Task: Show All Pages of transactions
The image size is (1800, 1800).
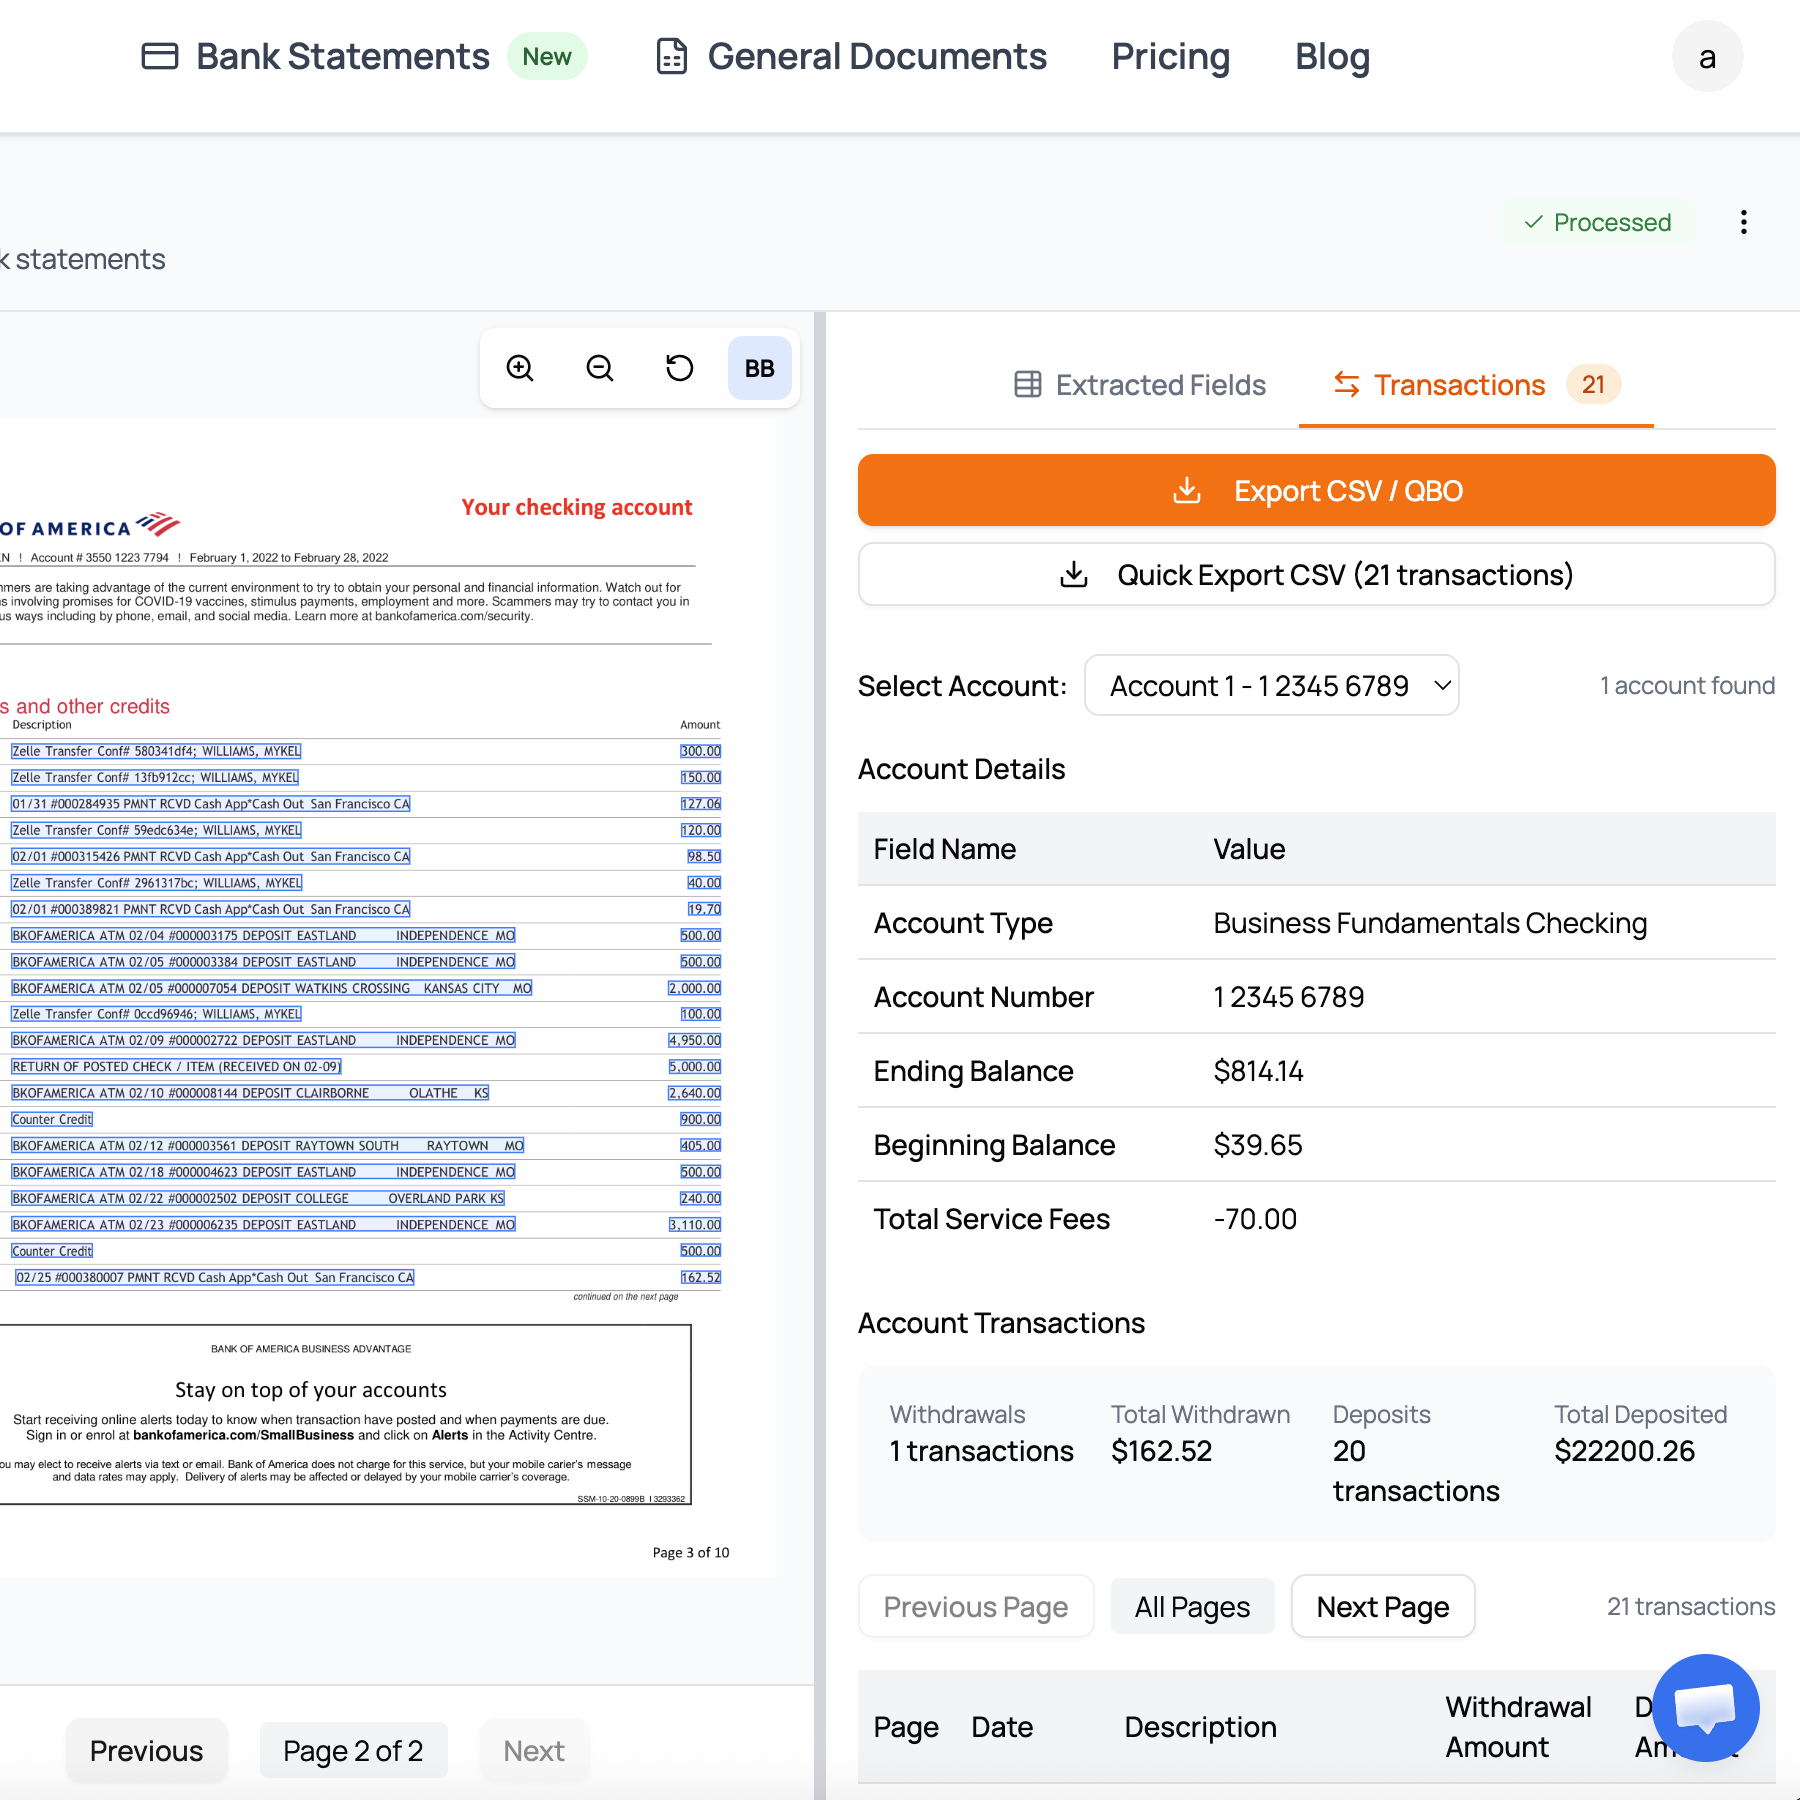Action: (x=1192, y=1607)
